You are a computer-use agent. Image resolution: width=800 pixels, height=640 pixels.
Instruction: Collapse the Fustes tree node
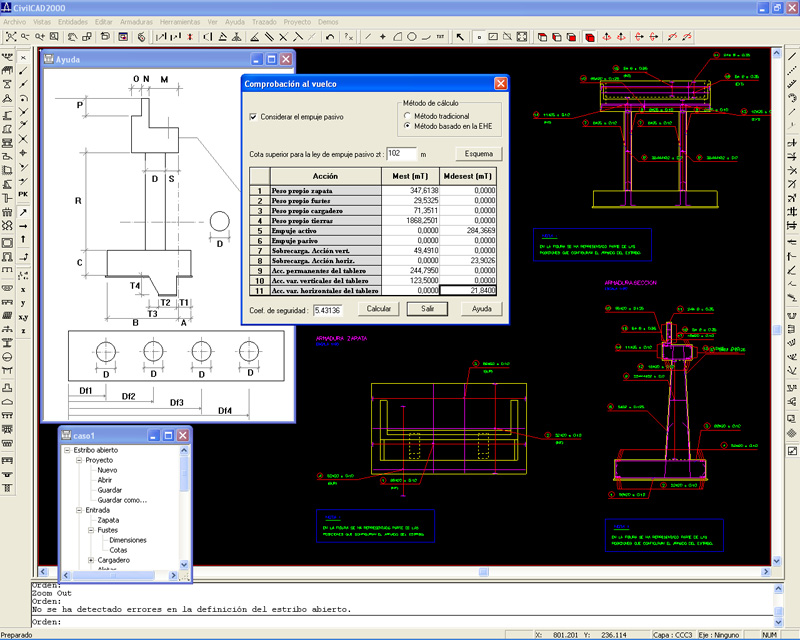pos(90,530)
